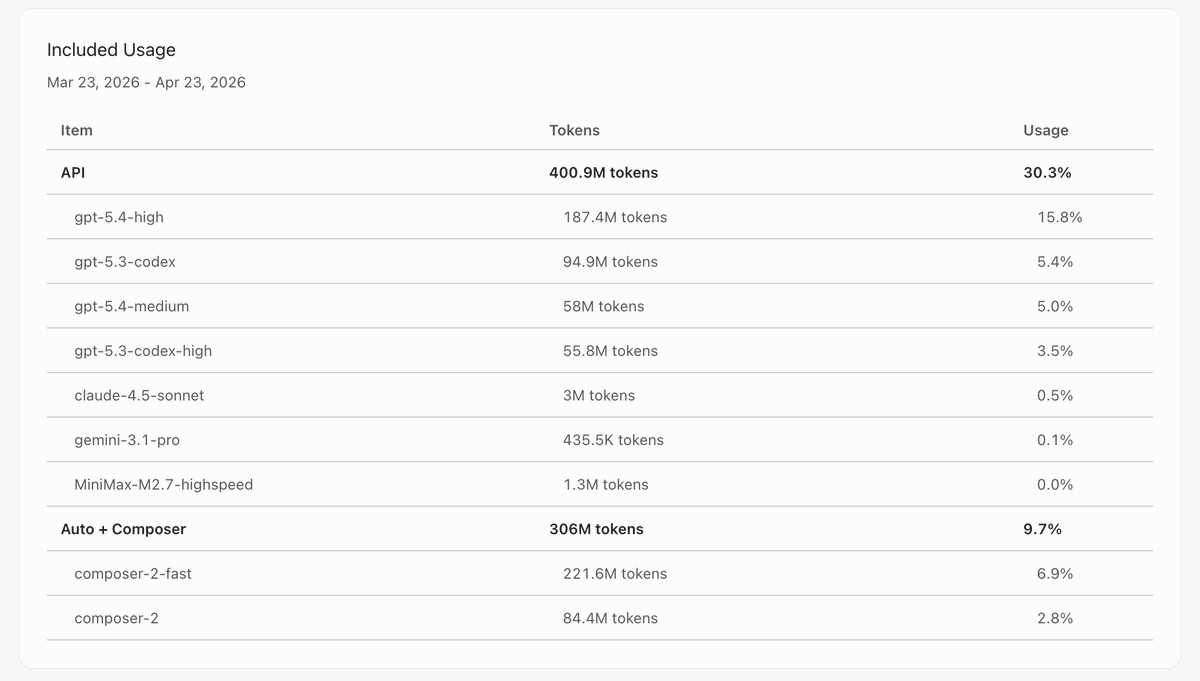Click the 0.5% usage cell
The width and height of the screenshot is (1200, 681).
coord(1055,395)
